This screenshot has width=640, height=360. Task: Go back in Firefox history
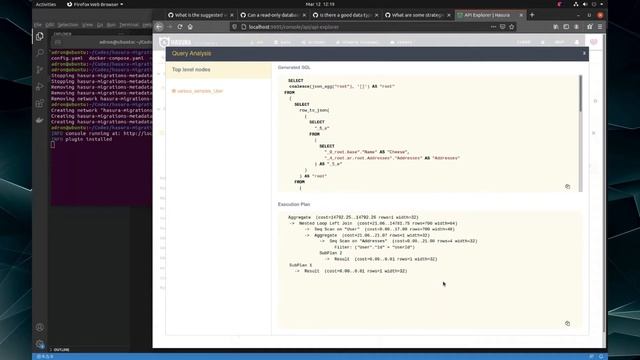[159, 27]
